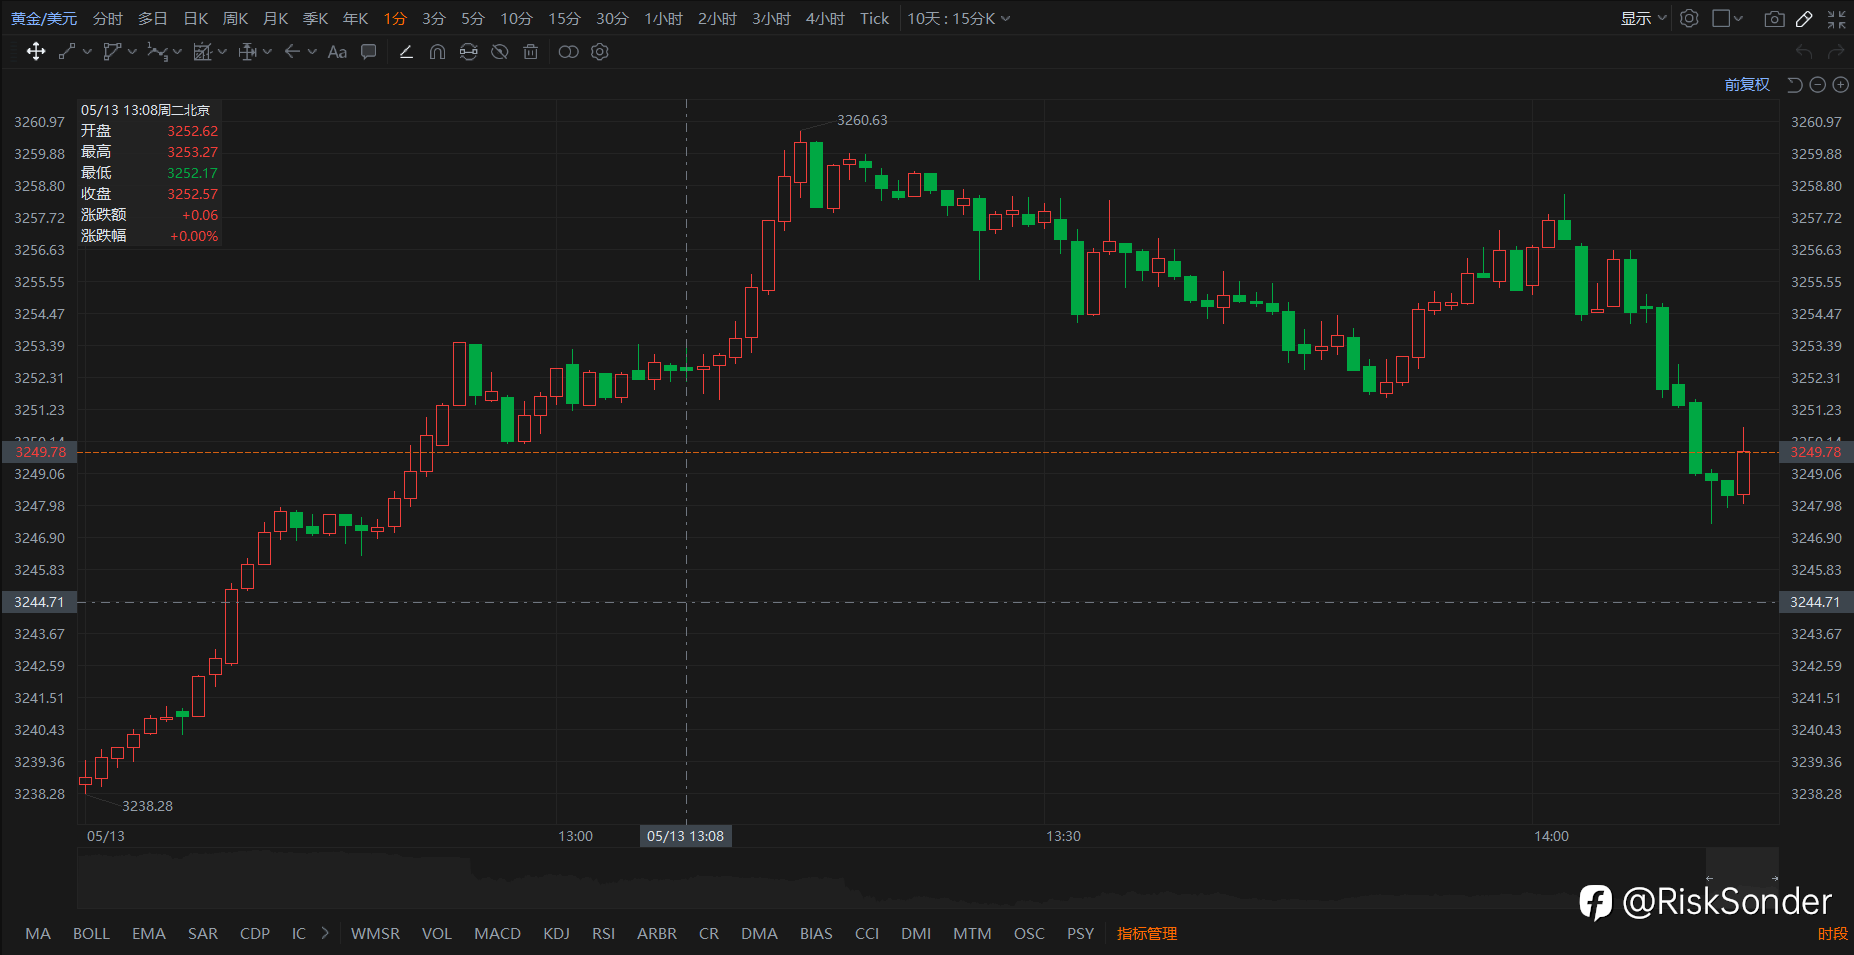Select the 5分 timeframe tab
This screenshot has width=1854, height=955.
click(x=473, y=18)
